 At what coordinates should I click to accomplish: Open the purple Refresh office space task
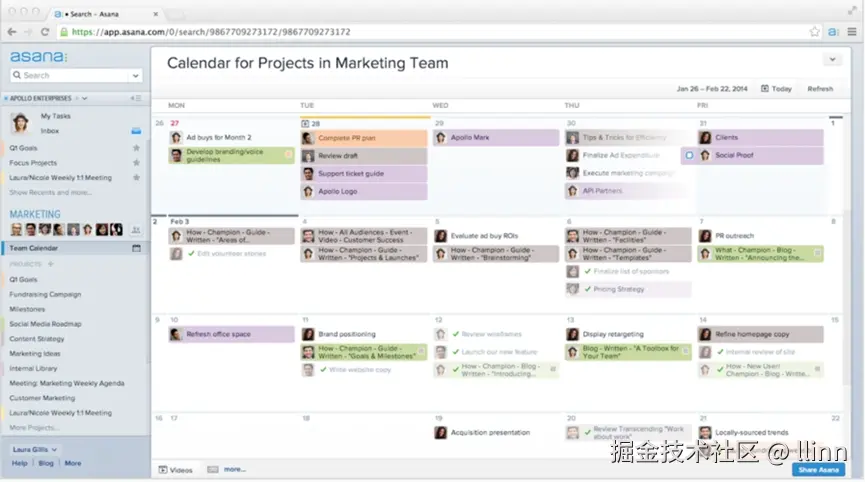232,334
